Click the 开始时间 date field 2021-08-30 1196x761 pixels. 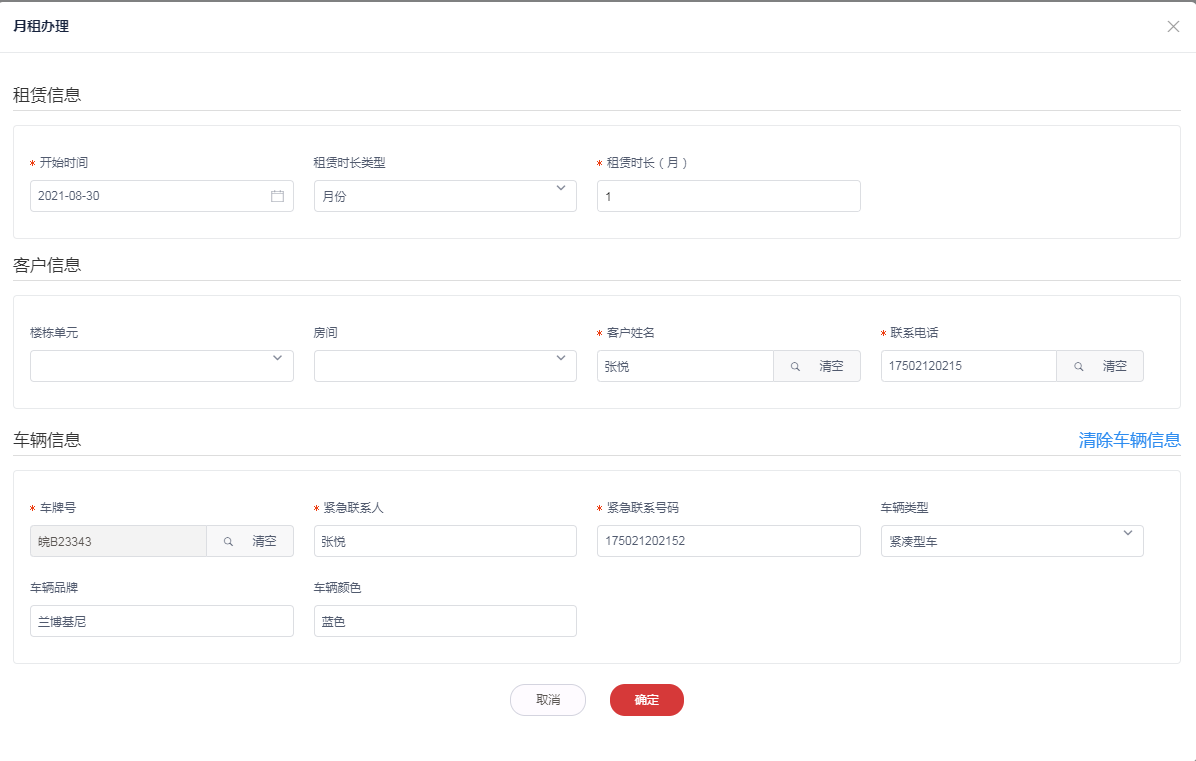click(162, 196)
